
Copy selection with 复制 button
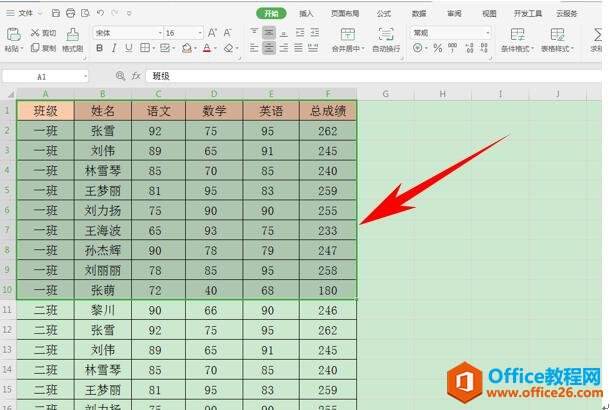pos(43,48)
